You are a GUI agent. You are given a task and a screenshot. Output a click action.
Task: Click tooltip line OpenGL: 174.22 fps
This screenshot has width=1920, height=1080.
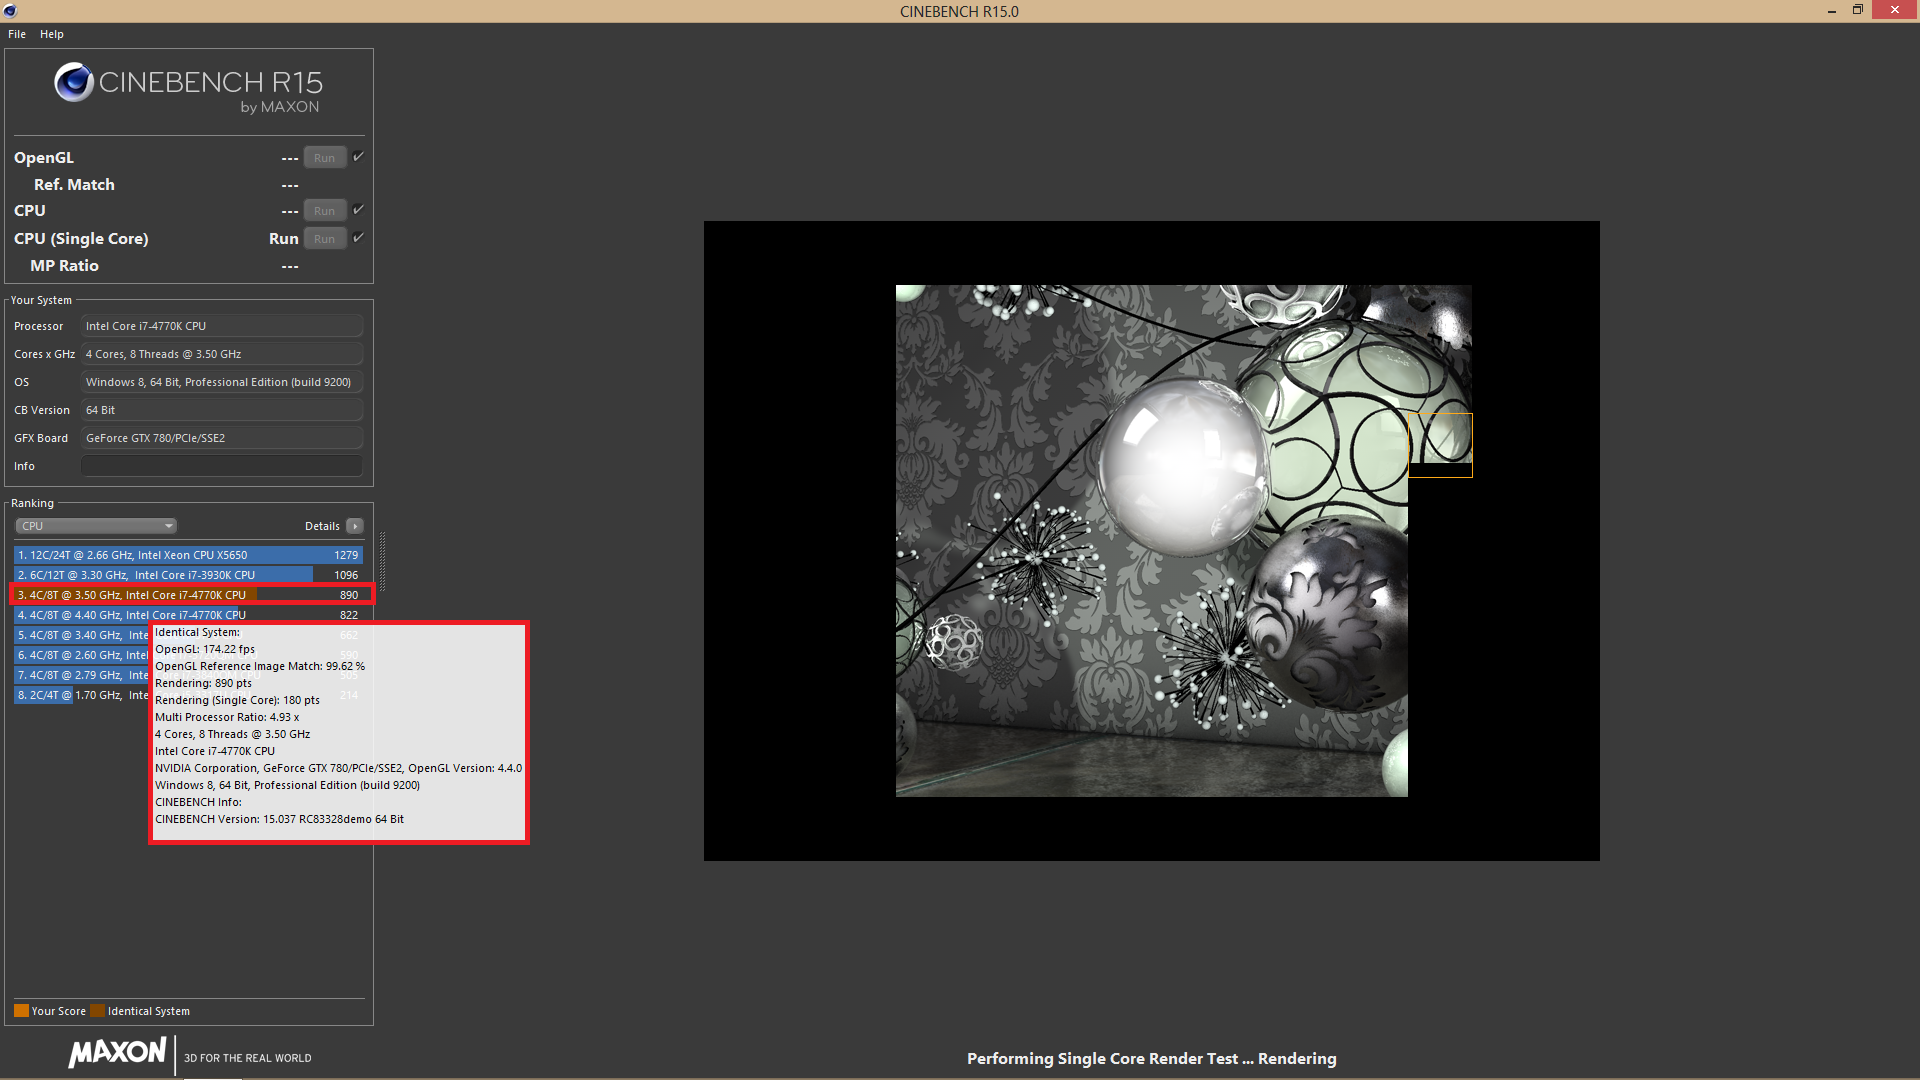click(205, 649)
